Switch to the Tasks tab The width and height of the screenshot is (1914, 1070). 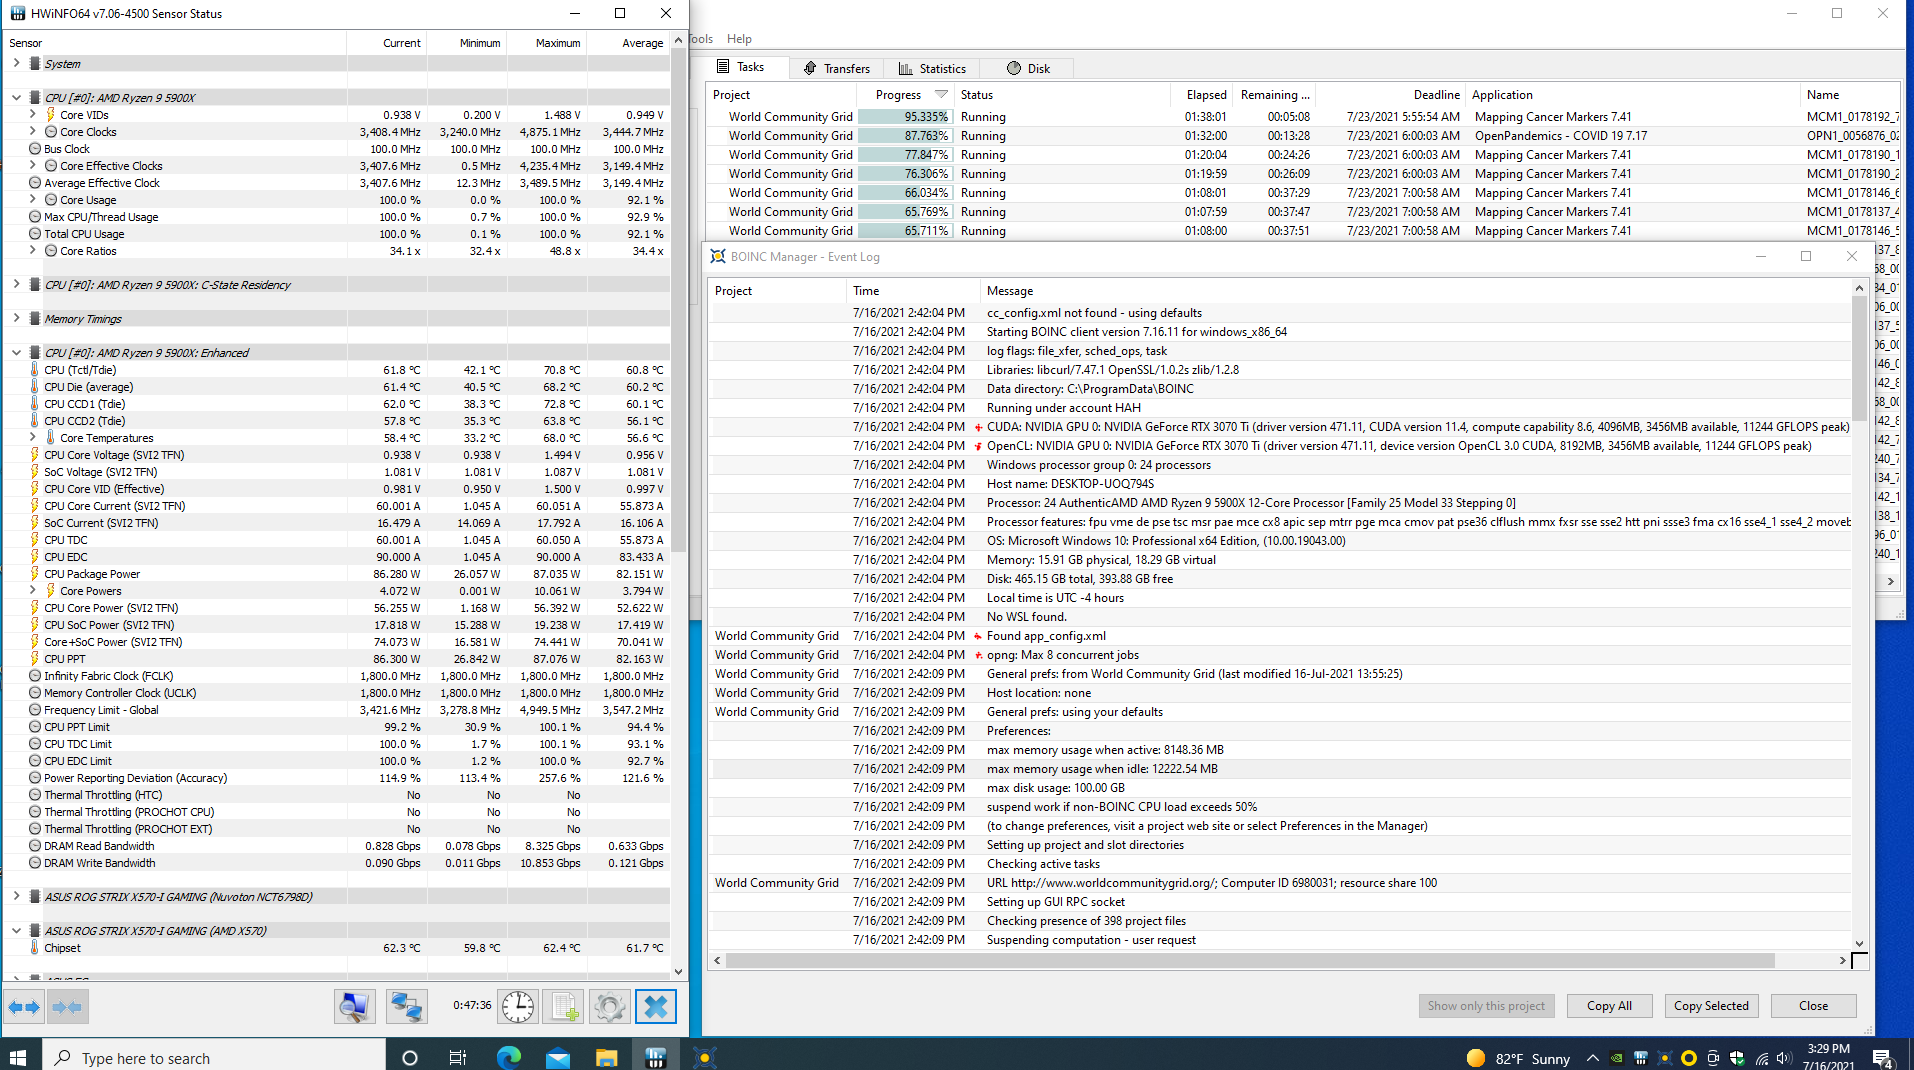(x=740, y=67)
